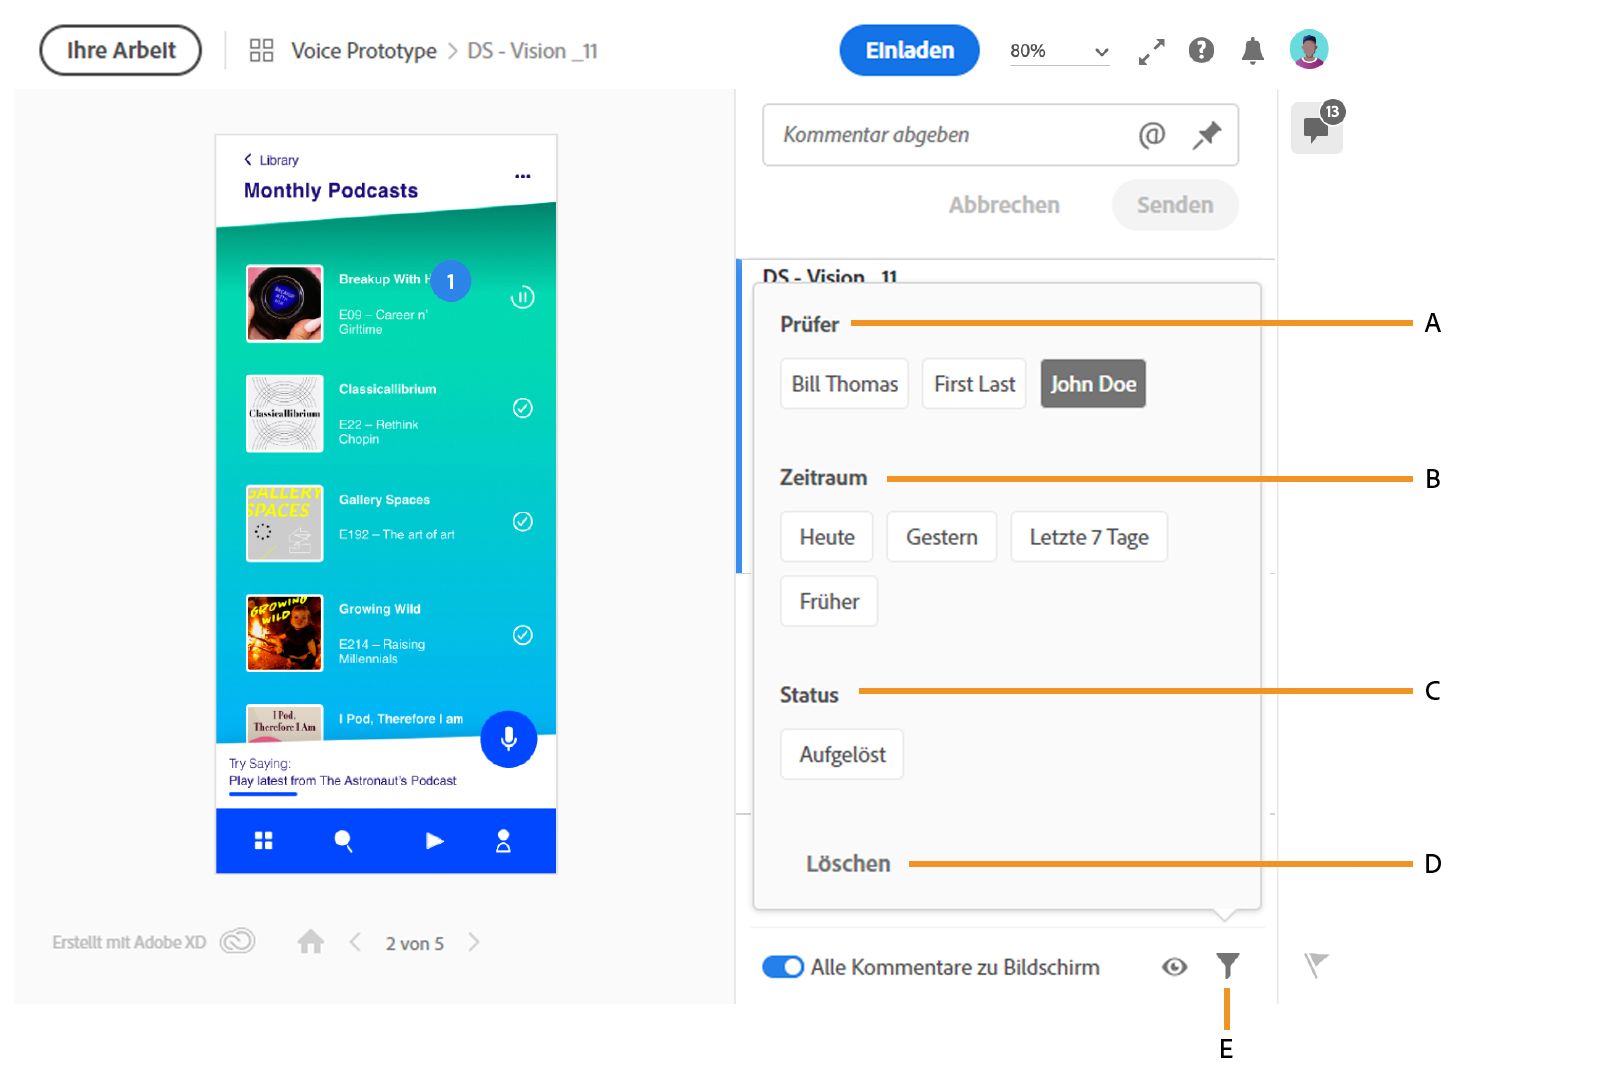Viewport: 1600px width, 1068px height.
Task: Open the three-dot menu in Monthly Podcasts
Action: (x=522, y=176)
